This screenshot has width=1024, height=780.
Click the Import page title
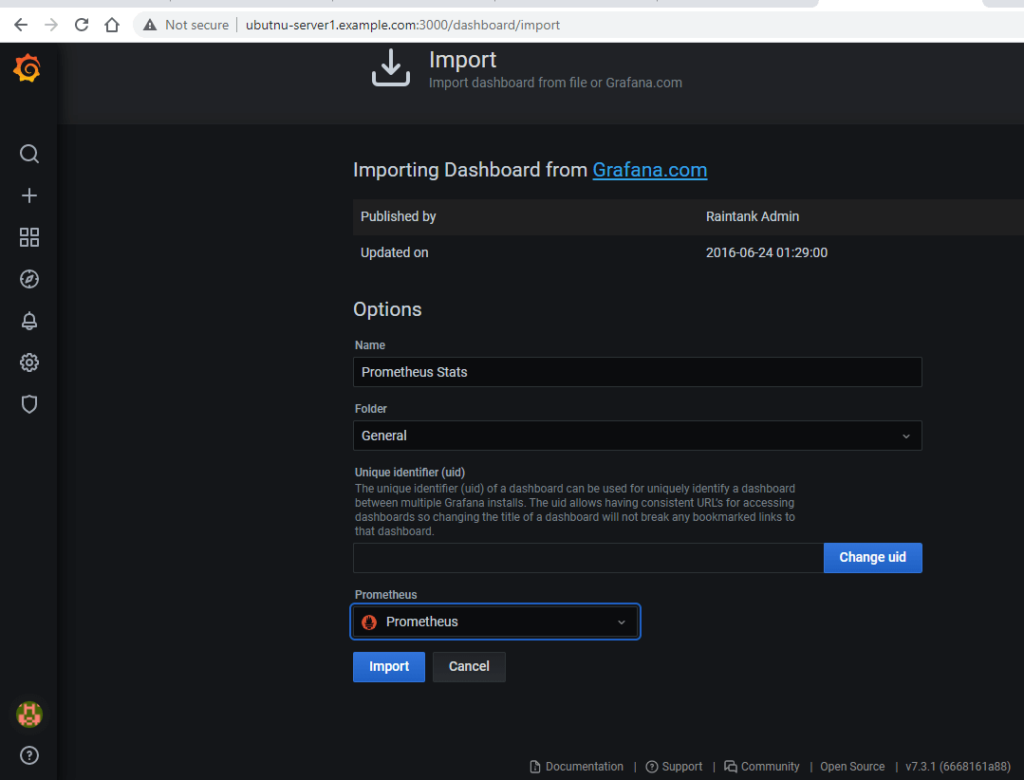[x=462, y=59]
